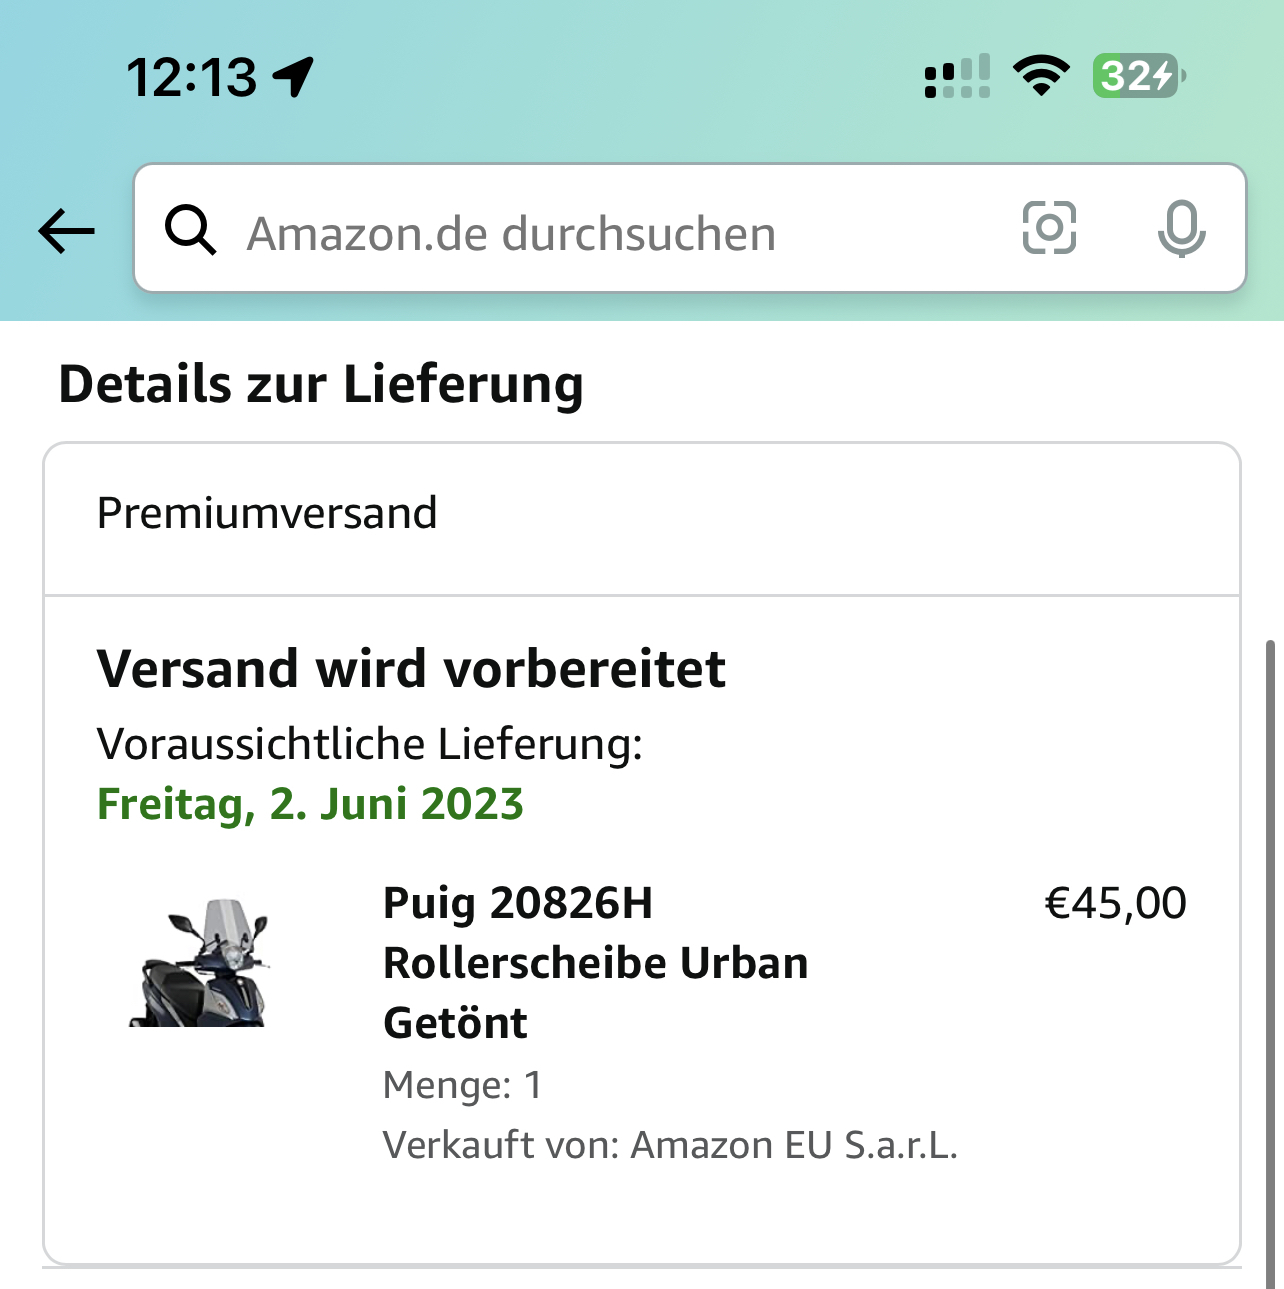Tap the Menge: 1 quantity label
This screenshot has width=1284, height=1289.
tap(462, 1085)
